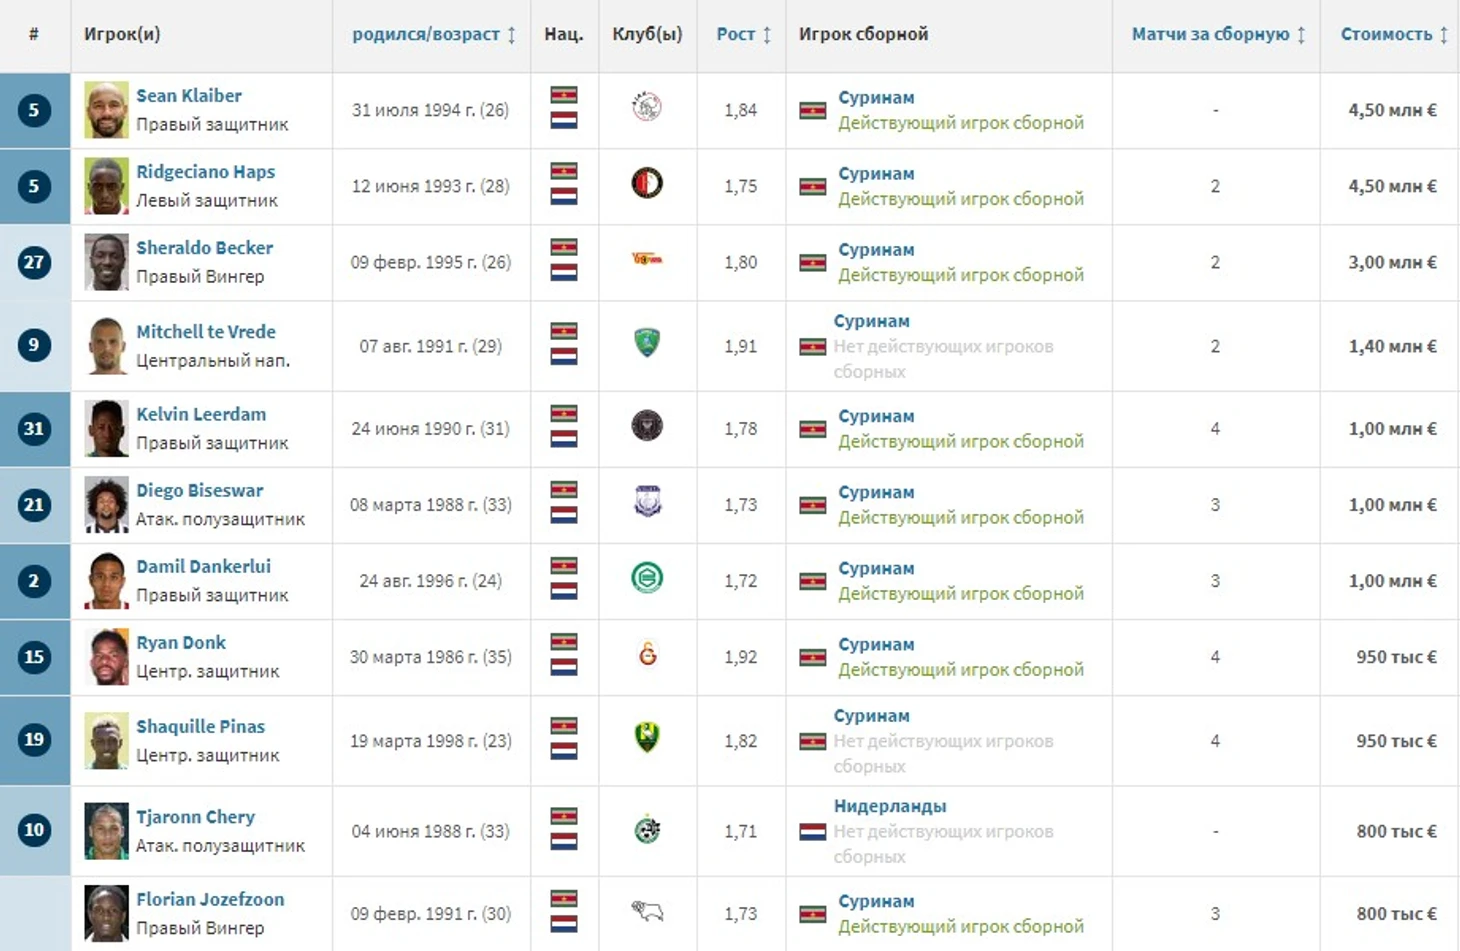Click the Derby County crest for Florian Jozefzoon

[647, 911]
